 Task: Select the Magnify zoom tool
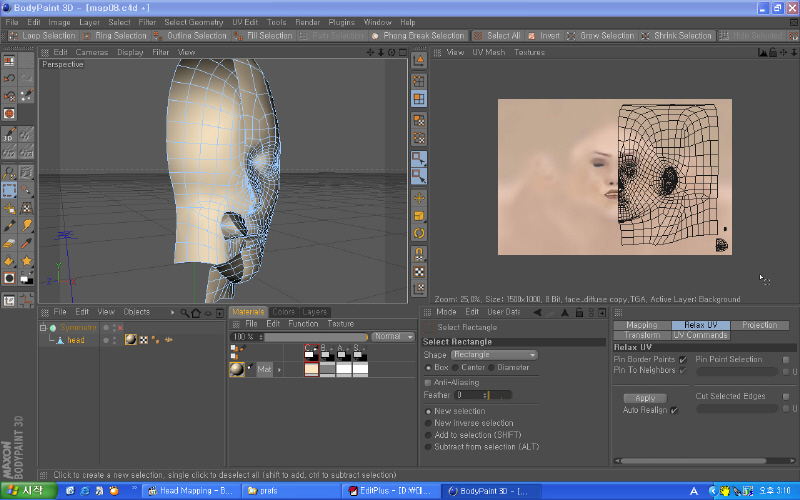coord(9,172)
